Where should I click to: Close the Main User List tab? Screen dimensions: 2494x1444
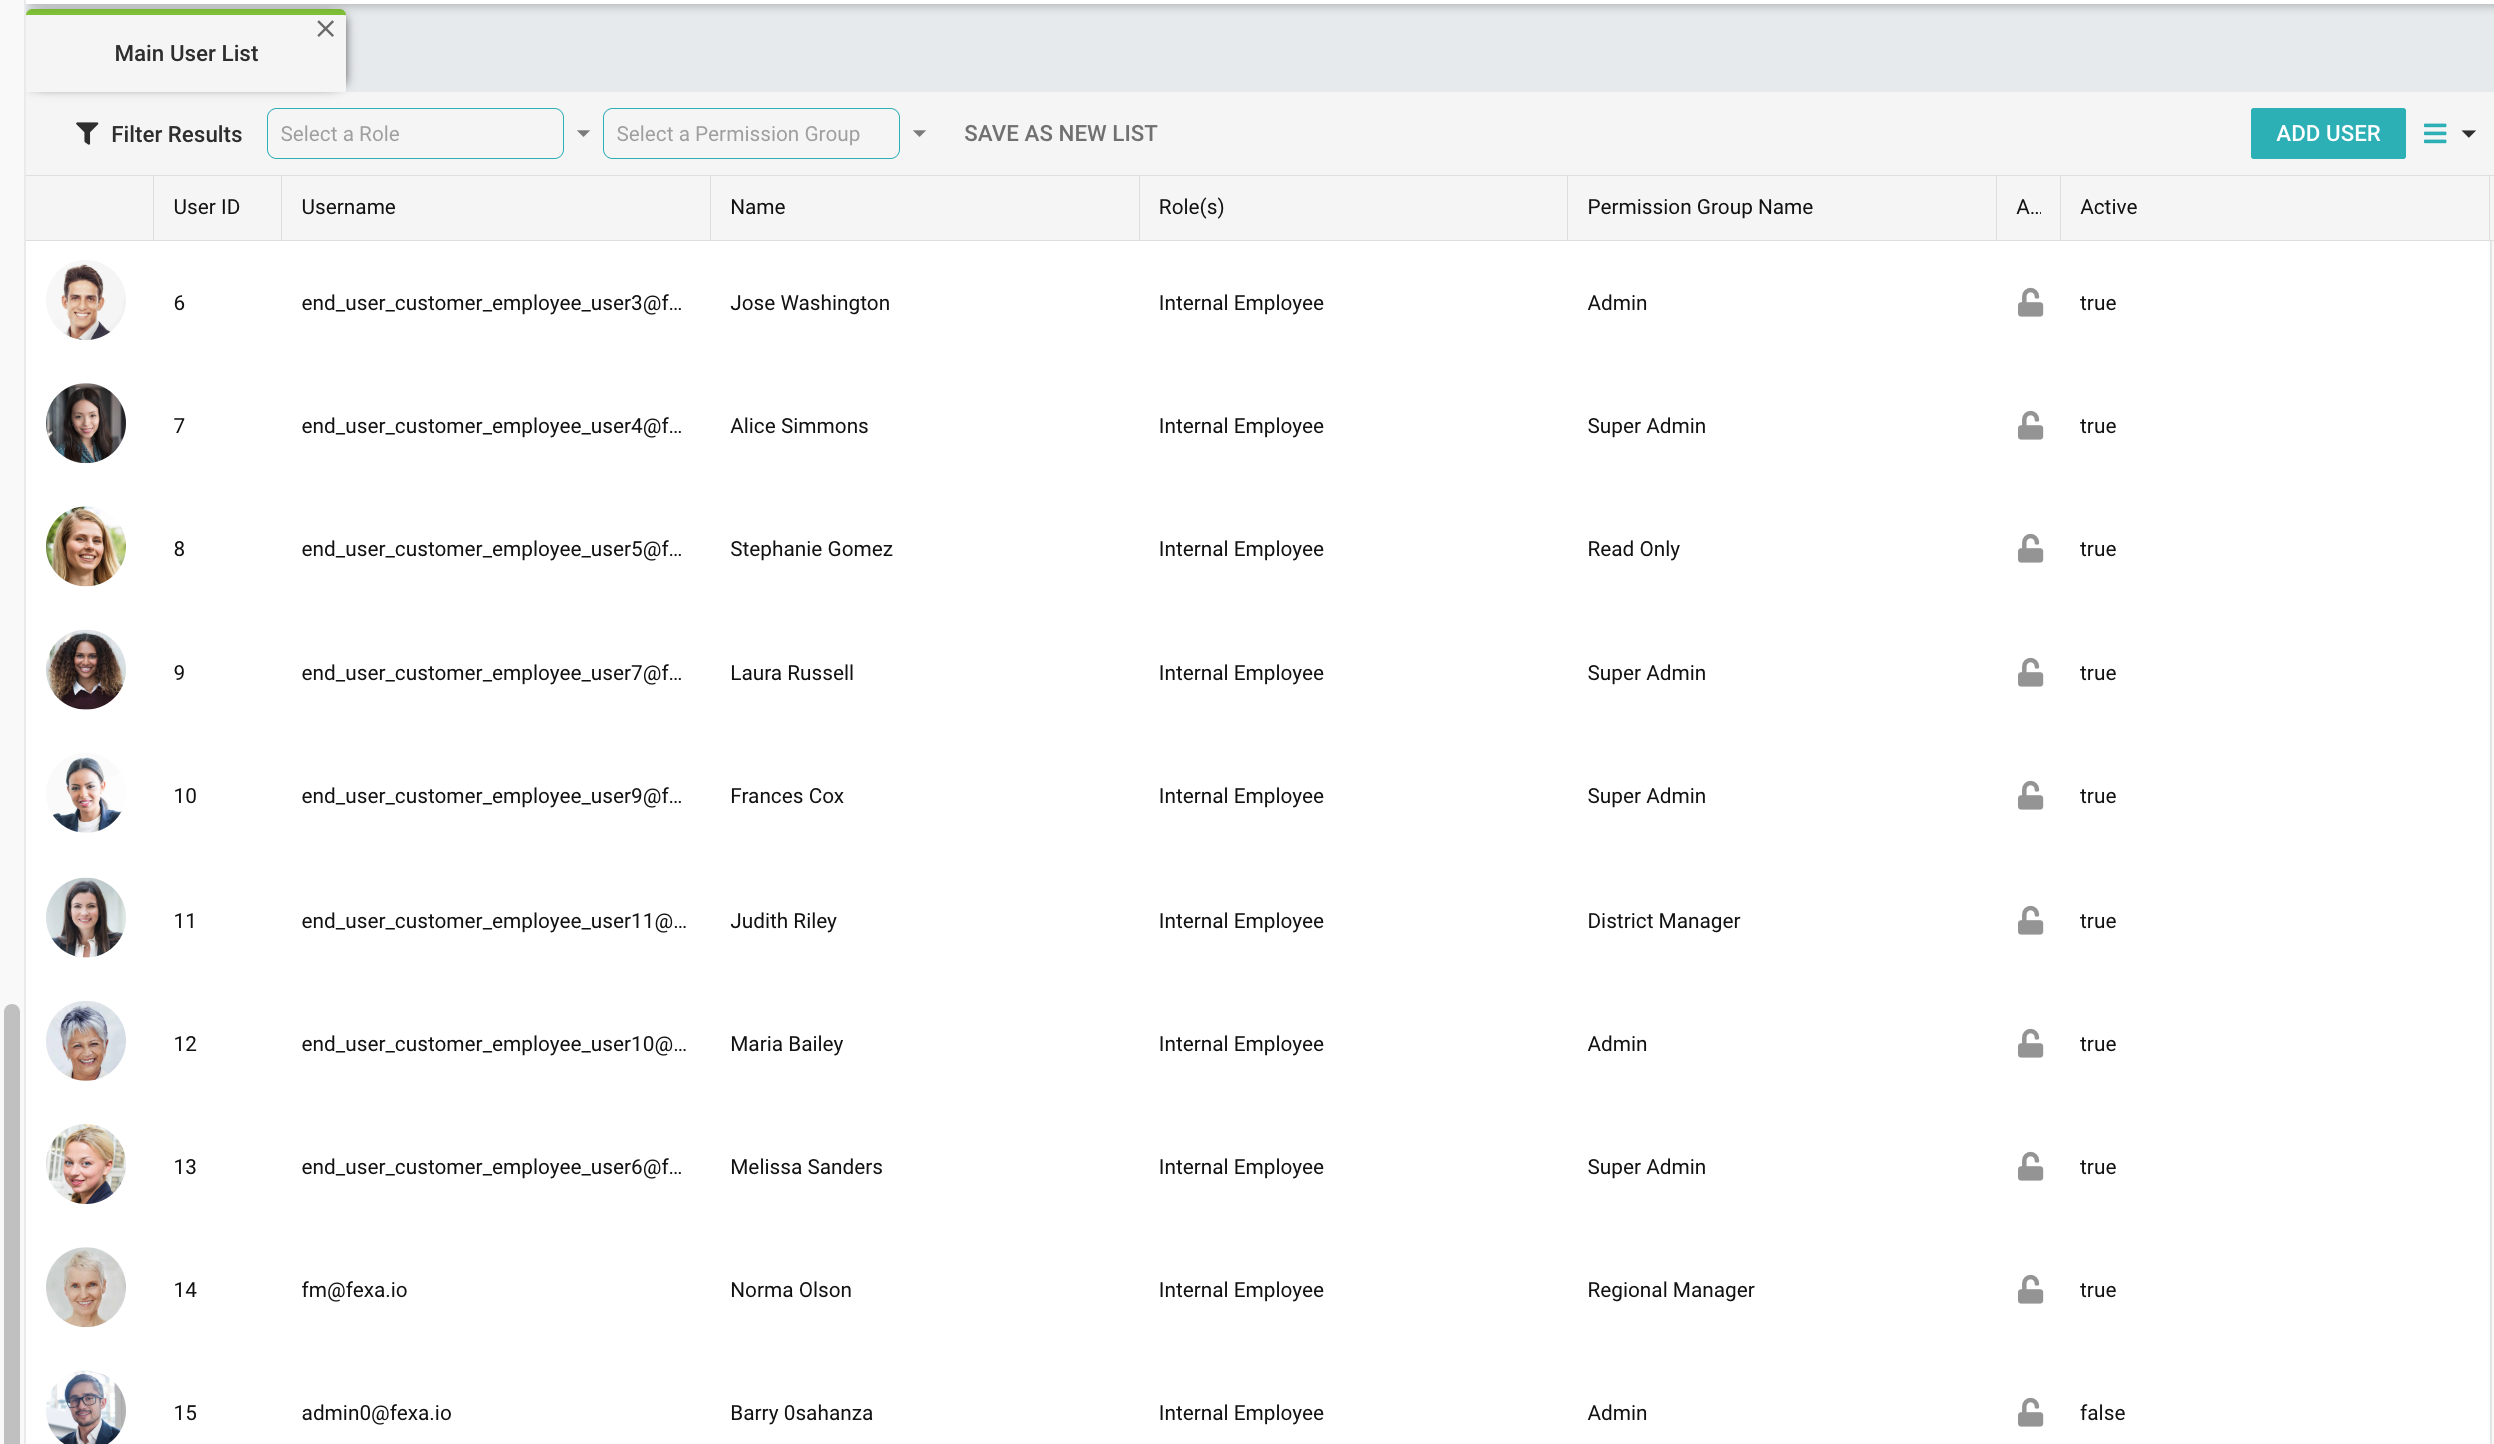326,28
